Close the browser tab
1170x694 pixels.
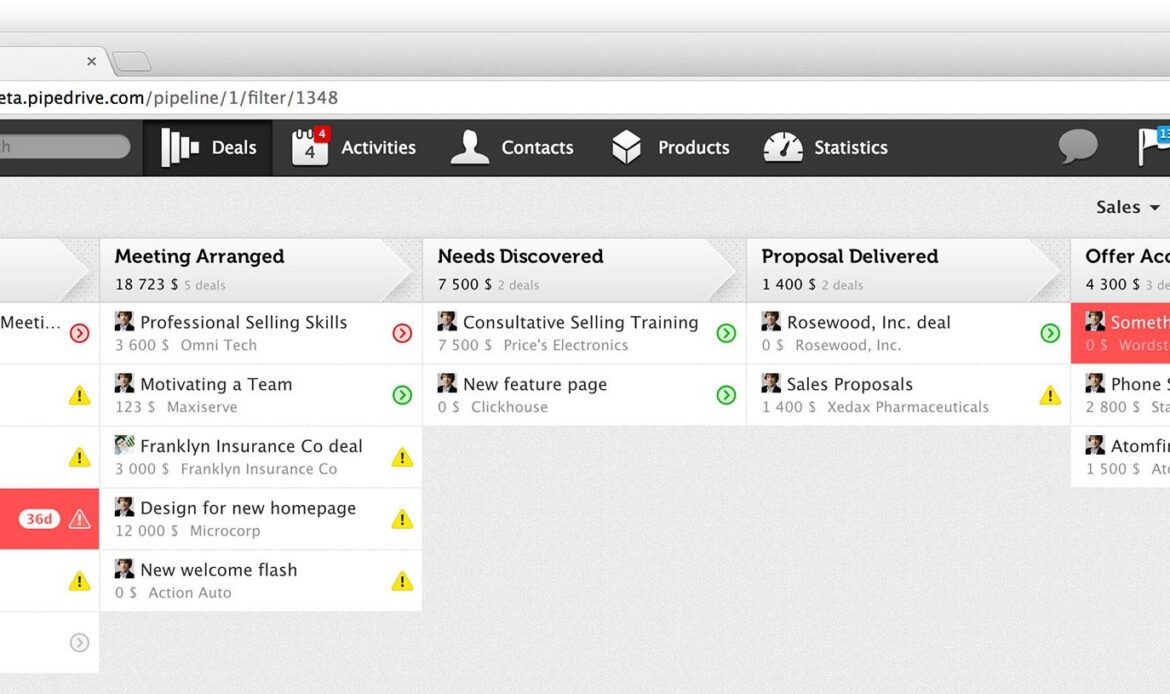coord(91,61)
